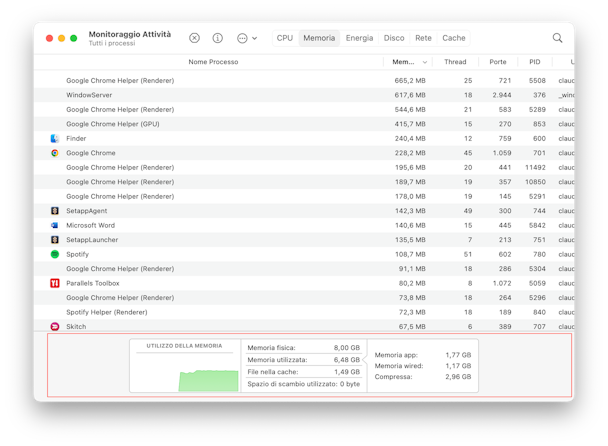Select the Cache tab
Screen dimensions: 608x446
point(454,38)
